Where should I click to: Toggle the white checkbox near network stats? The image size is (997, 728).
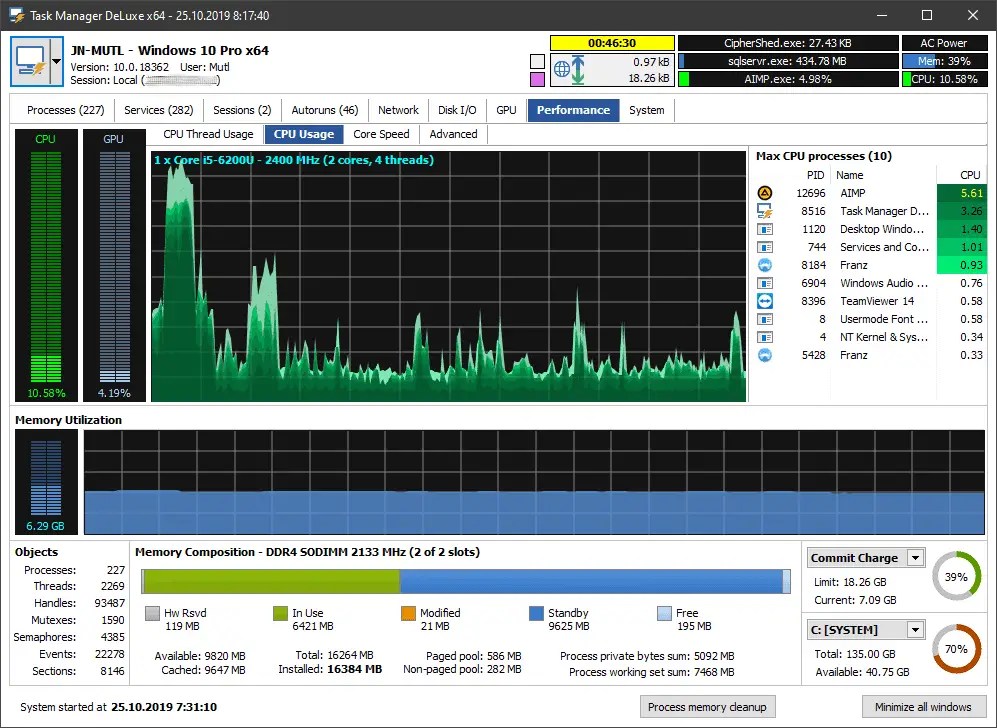pos(536,60)
